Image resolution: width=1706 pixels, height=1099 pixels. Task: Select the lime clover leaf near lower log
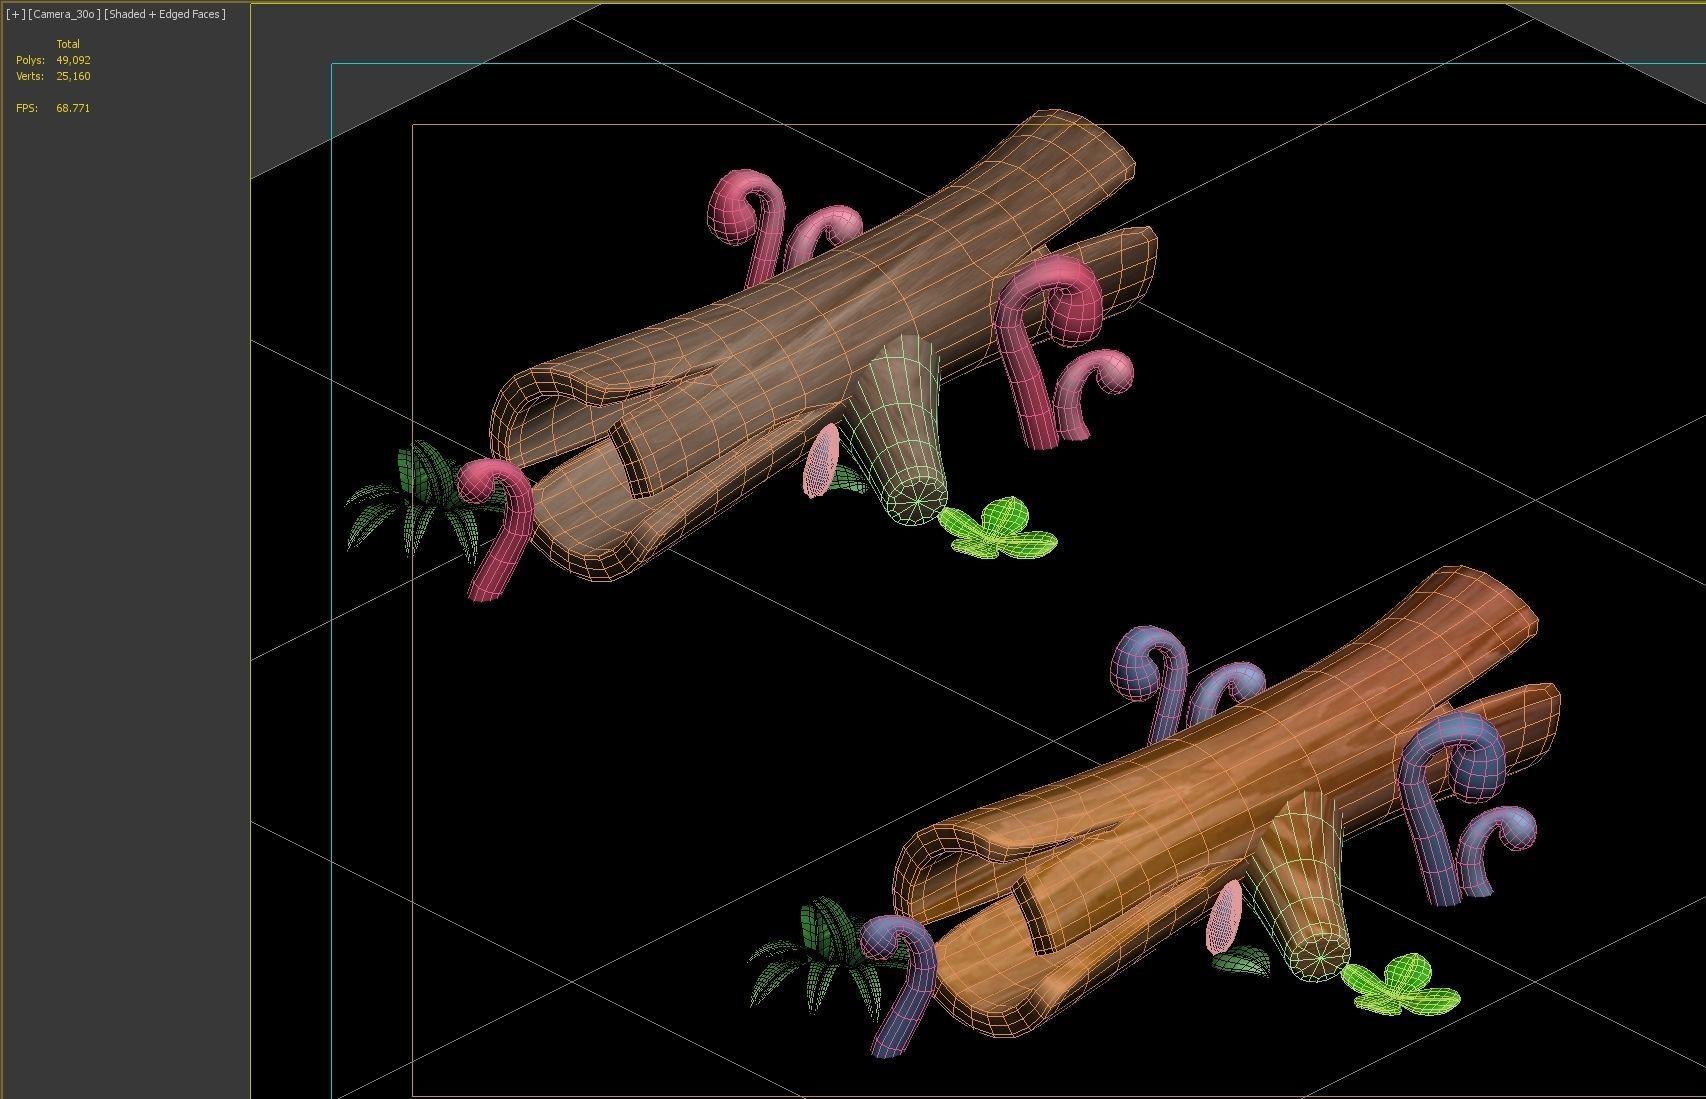[1403, 984]
